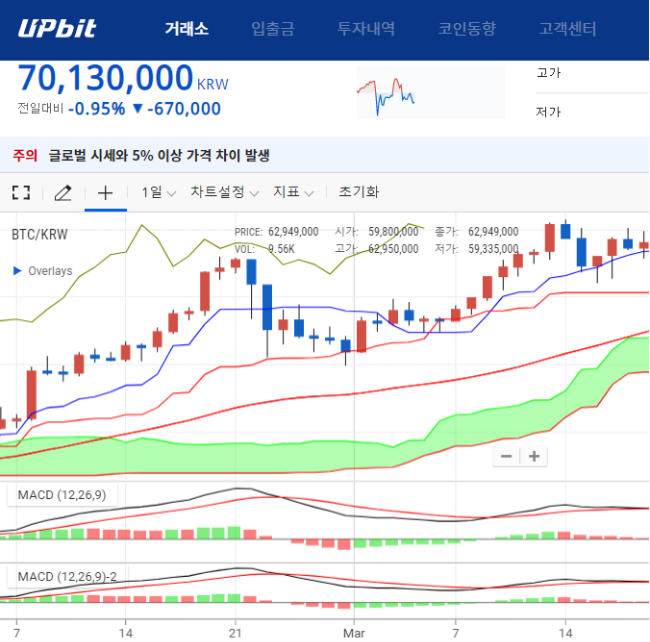Go to 투자내역 menu
Screen dimensions: 650x642
coord(366,29)
